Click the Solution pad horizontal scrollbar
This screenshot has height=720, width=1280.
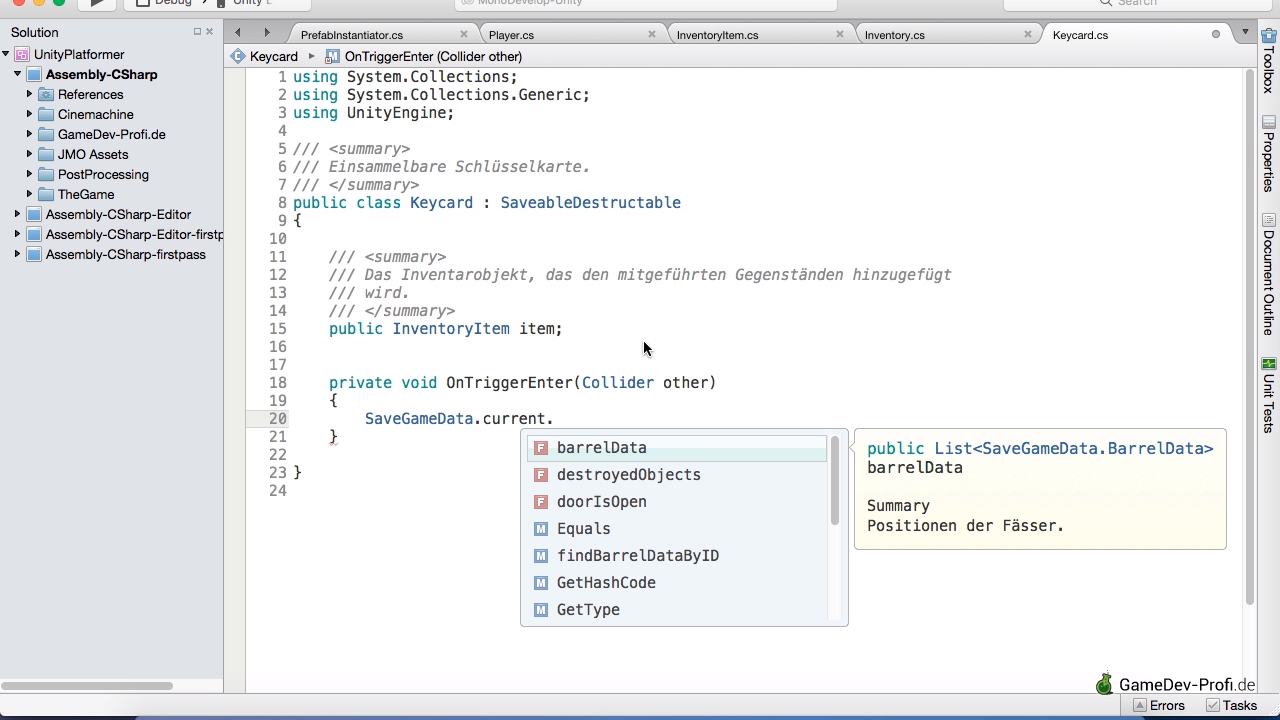pyautogui.click(x=88, y=686)
